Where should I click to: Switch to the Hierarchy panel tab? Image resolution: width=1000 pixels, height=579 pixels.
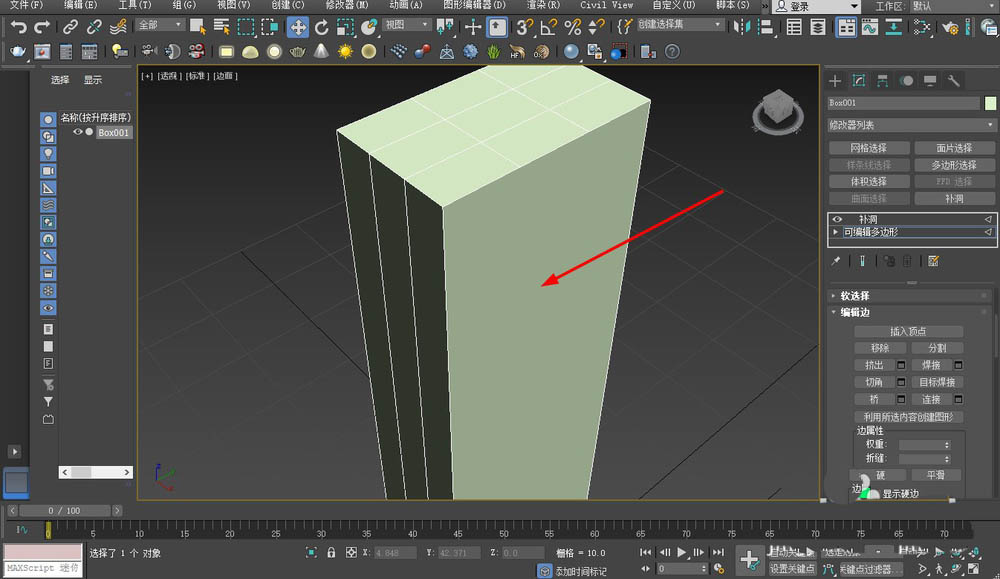pos(882,80)
